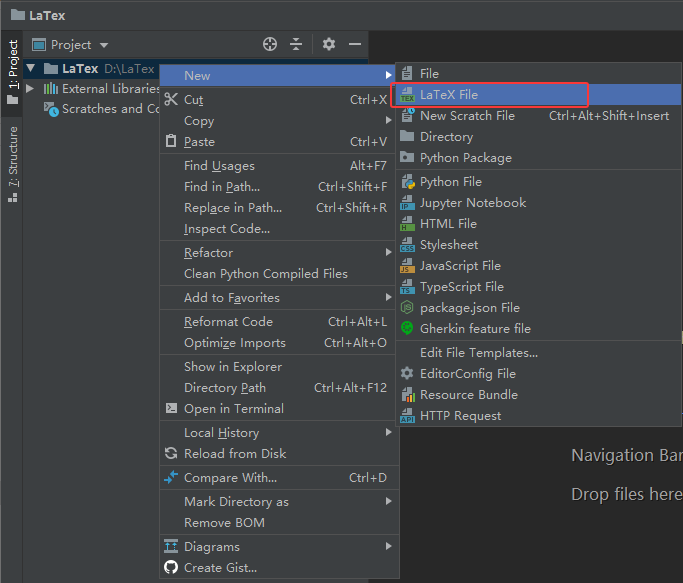Click the External Libraries bars icon

pyautogui.click(x=51, y=88)
